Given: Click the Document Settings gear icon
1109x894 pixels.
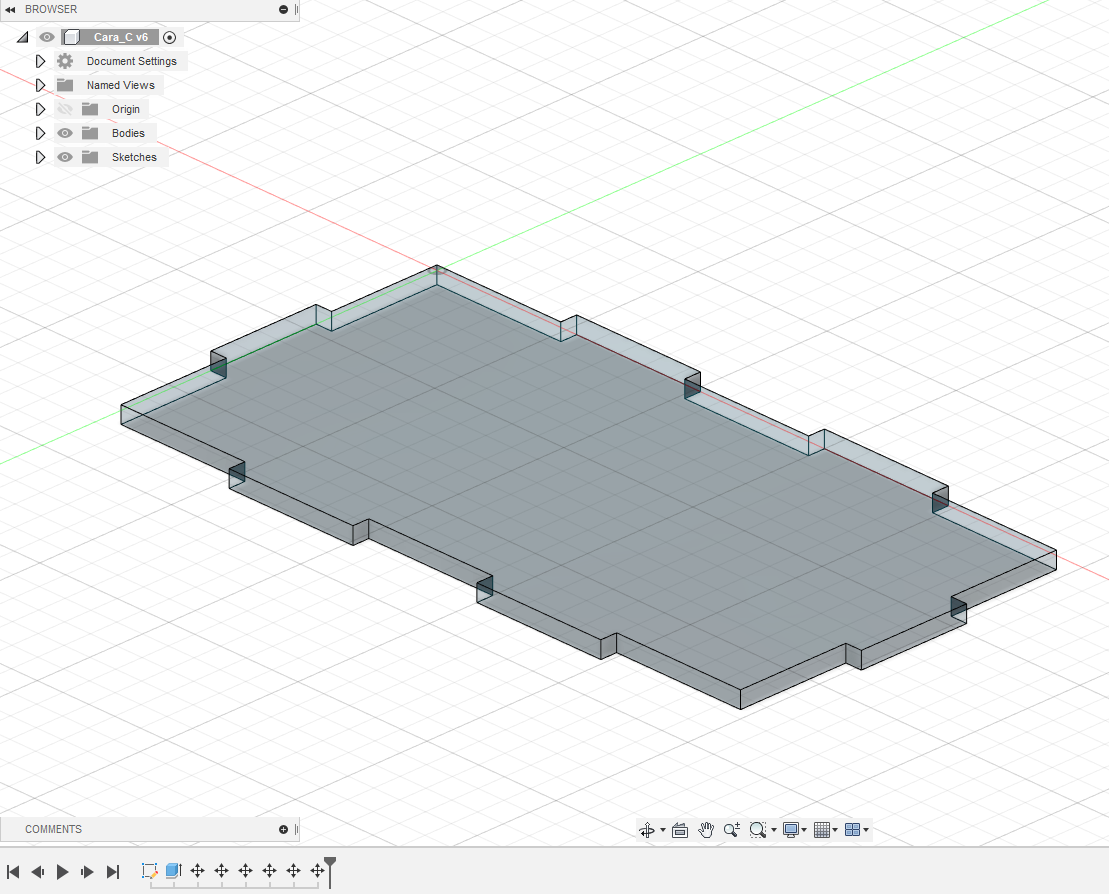Looking at the screenshot, I should (x=65, y=61).
